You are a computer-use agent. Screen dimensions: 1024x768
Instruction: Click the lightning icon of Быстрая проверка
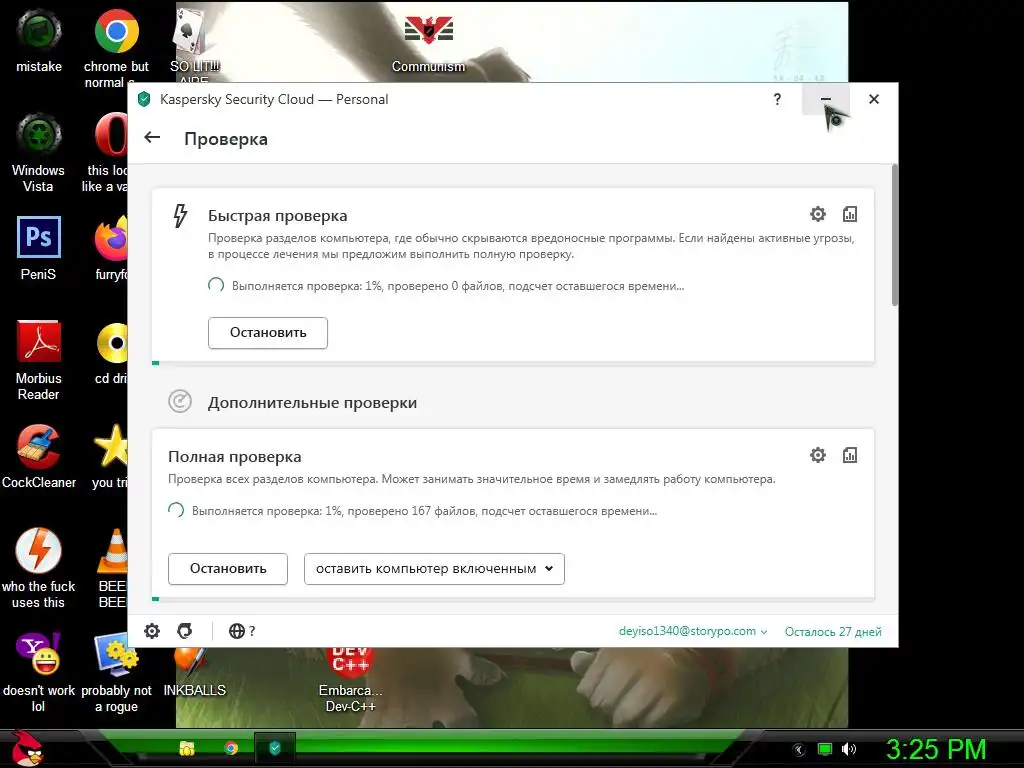180,216
